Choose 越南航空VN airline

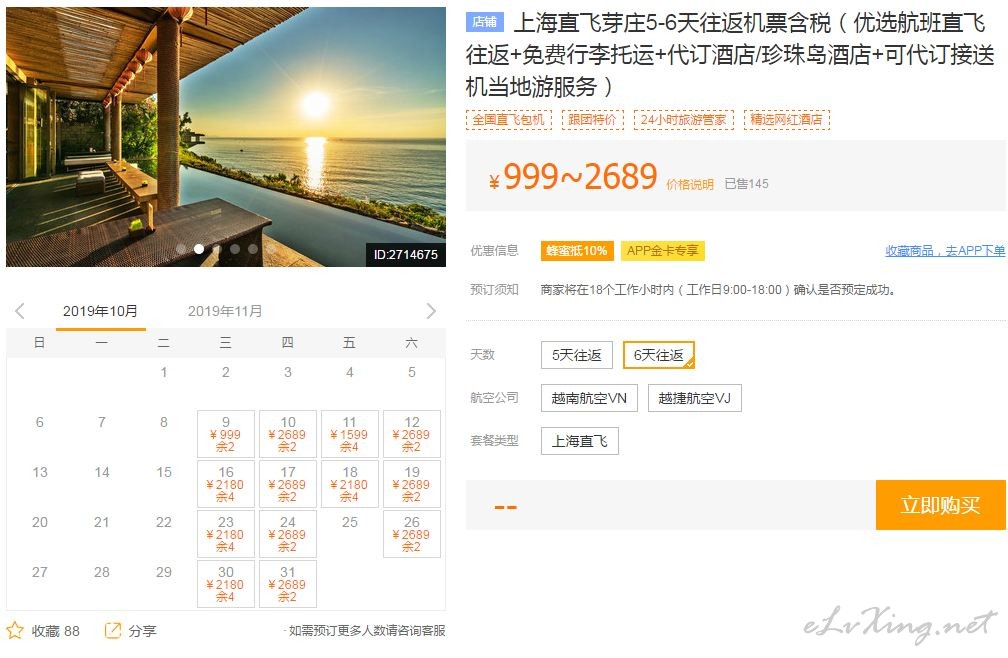589,398
